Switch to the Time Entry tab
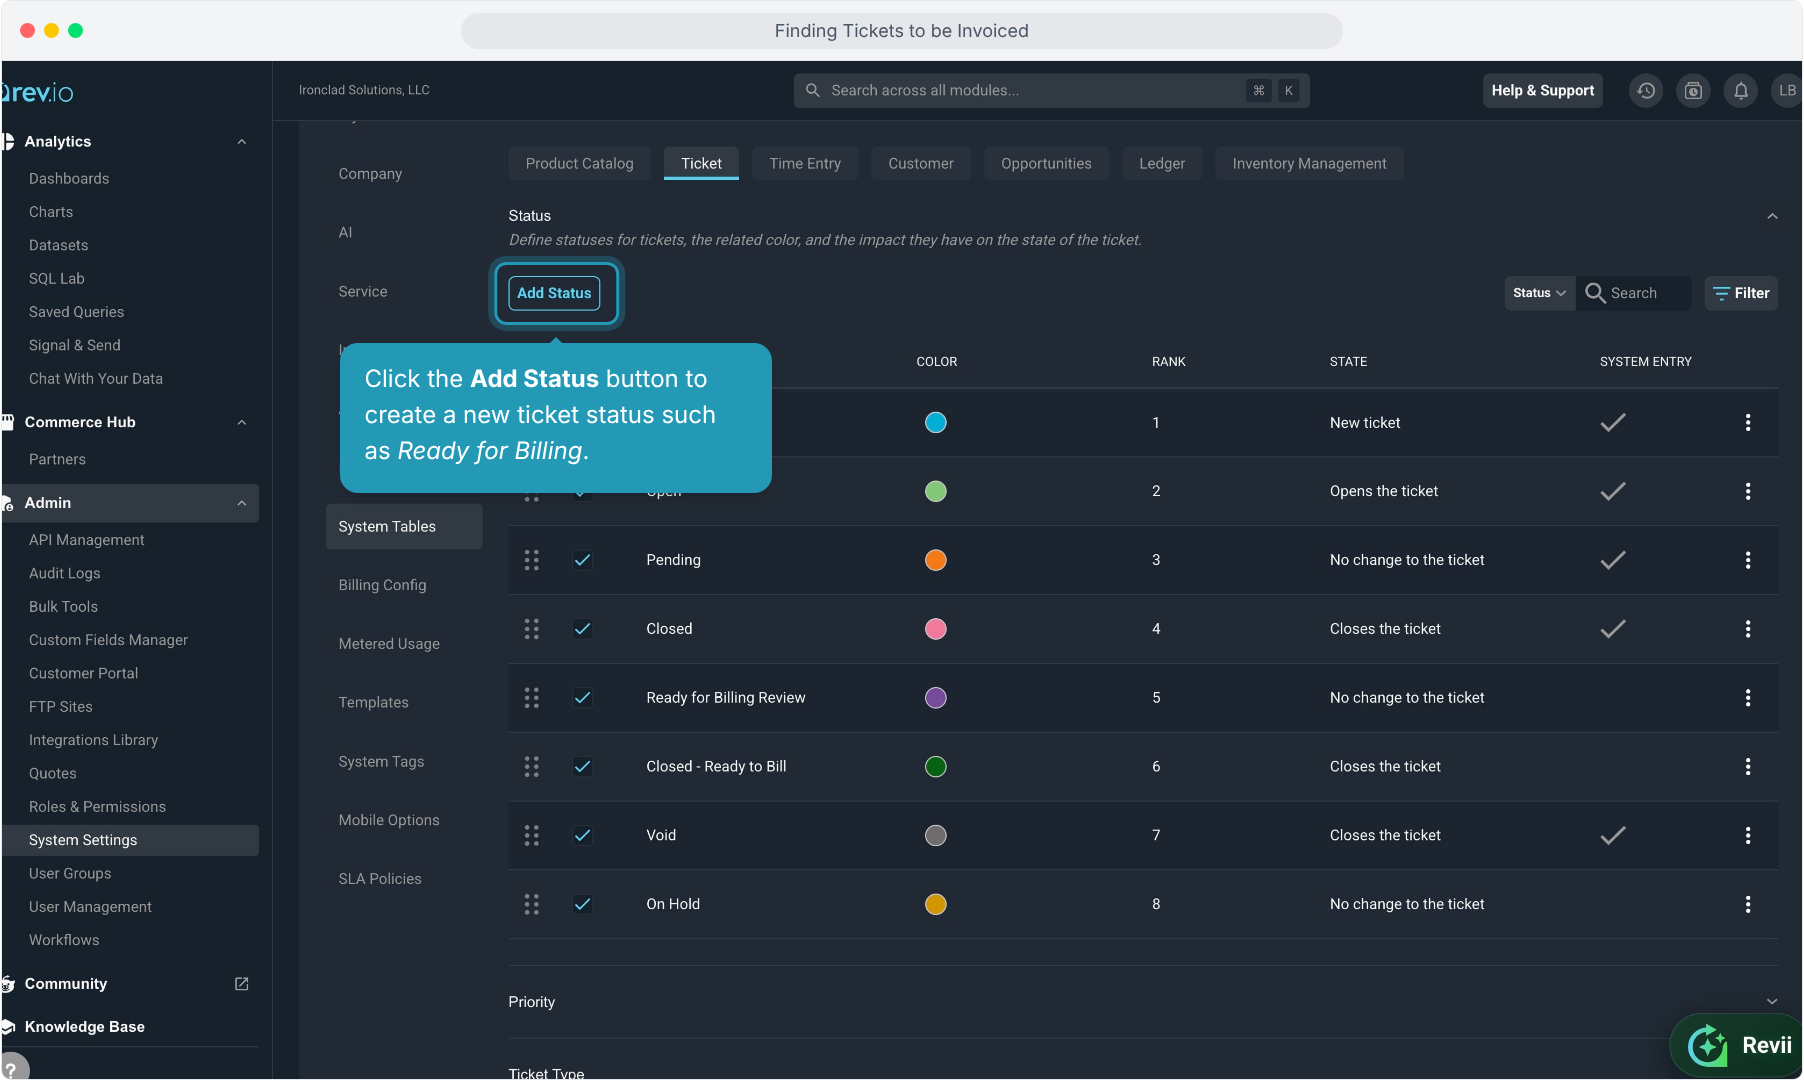 click(805, 163)
